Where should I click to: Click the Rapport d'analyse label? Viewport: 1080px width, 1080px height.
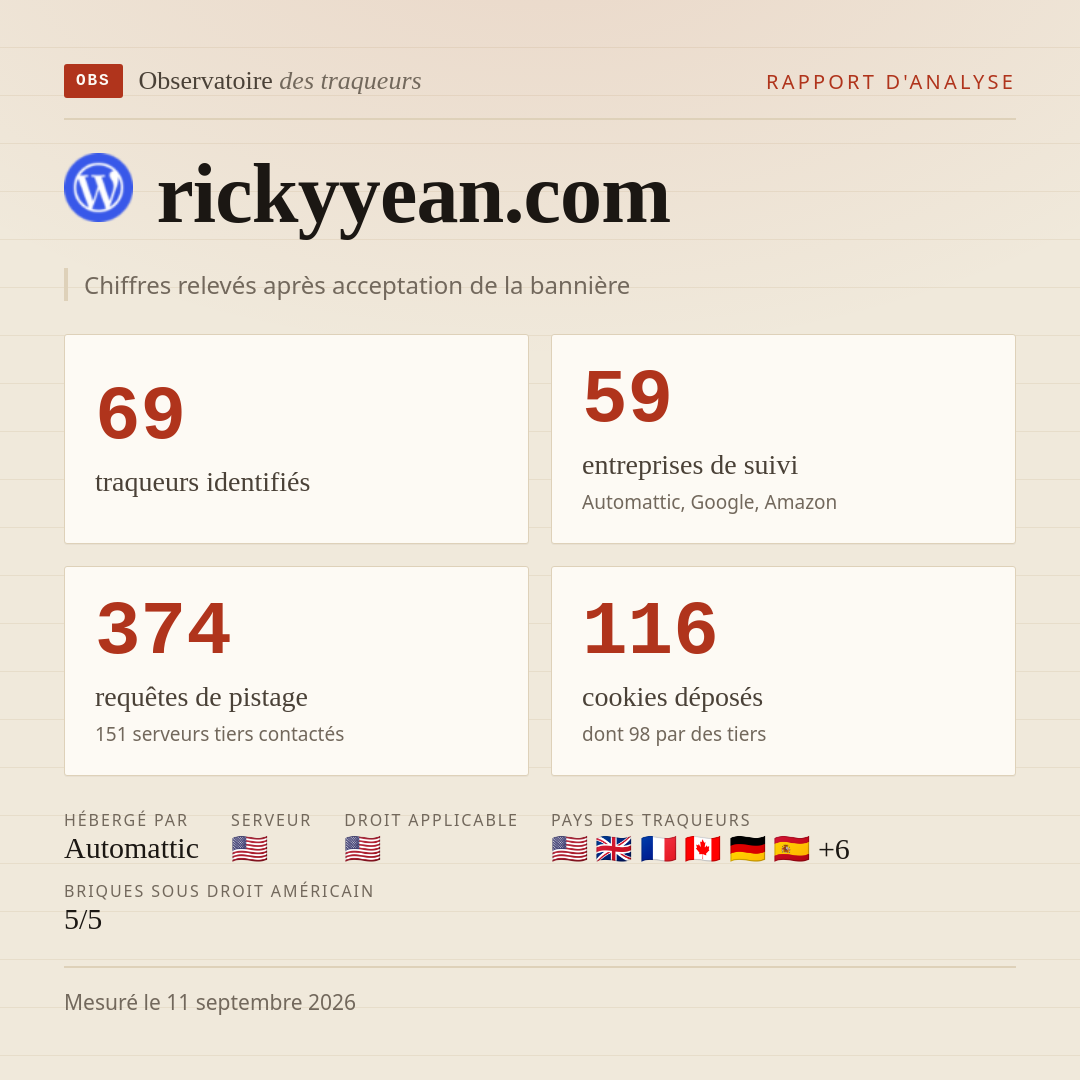click(x=891, y=82)
